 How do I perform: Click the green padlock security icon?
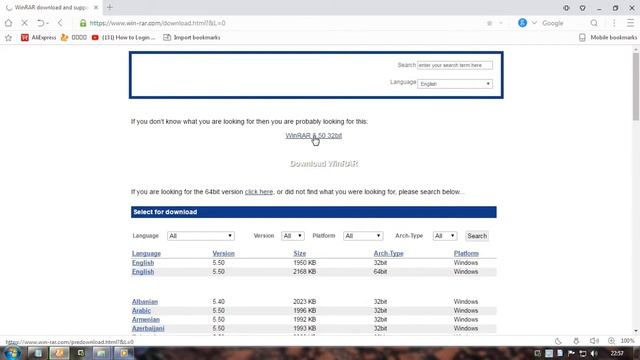tap(83, 23)
